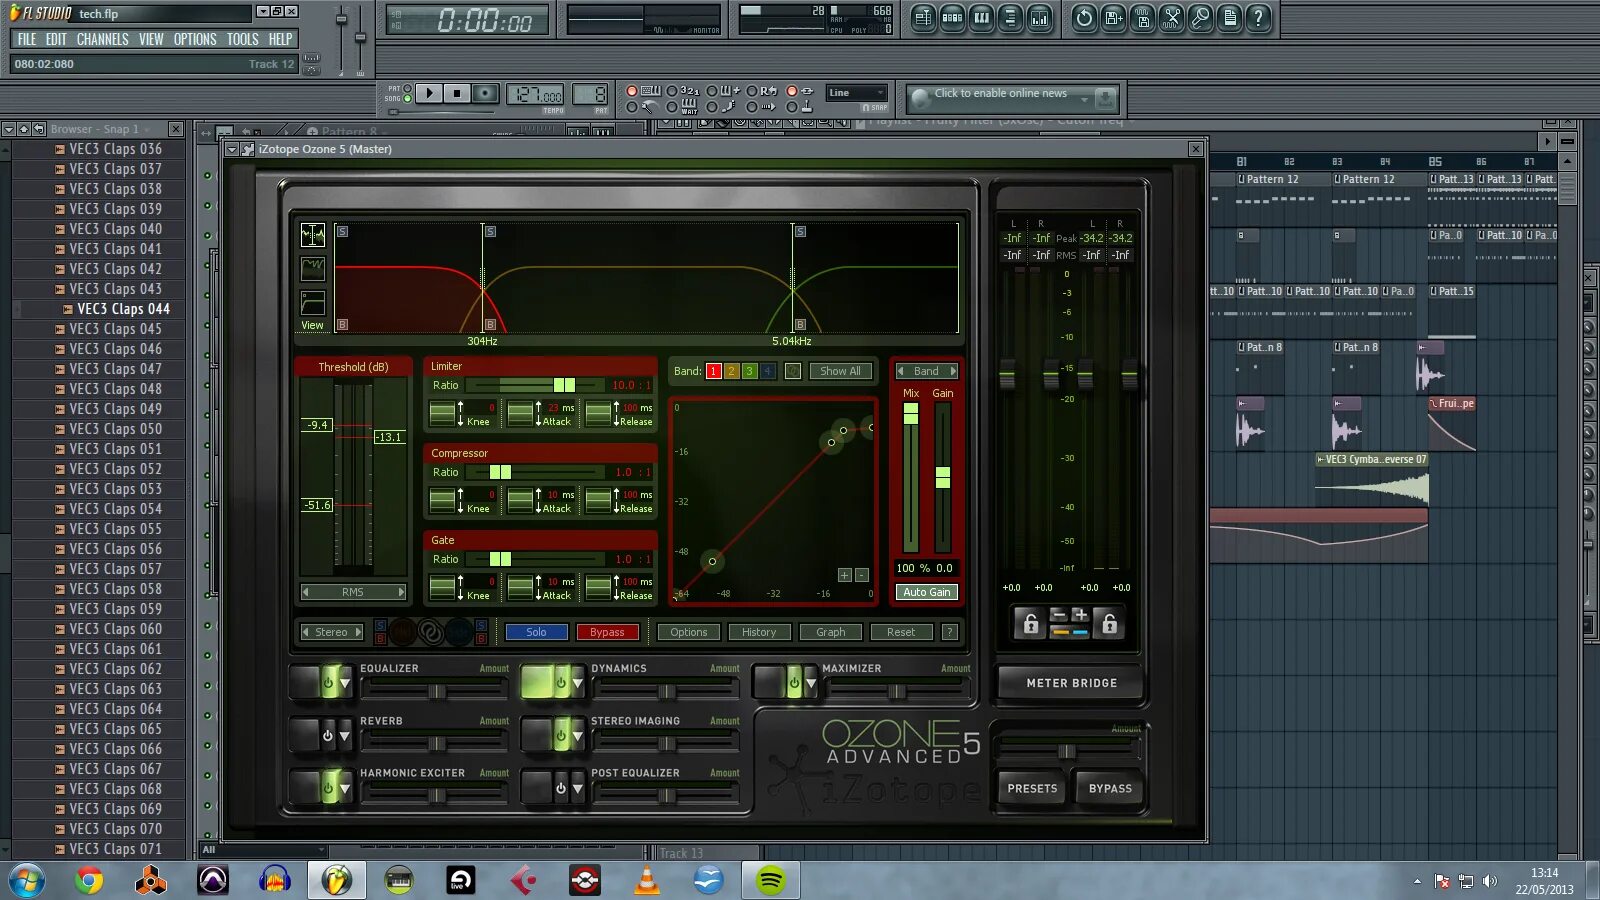Image resolution: width=1600 pixels, height=900 pixels.
Task: Expand the Stereo Imaging preset arrow
Action: 577,736
